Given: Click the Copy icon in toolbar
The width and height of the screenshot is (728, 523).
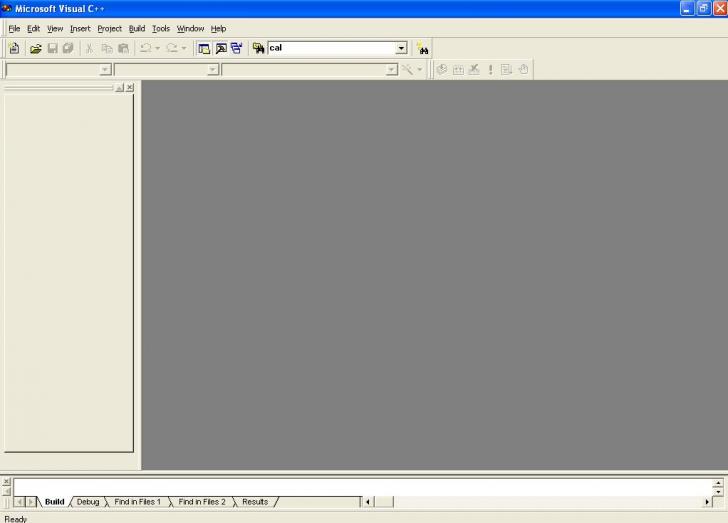Looking at the screenshot, I should click(107, 48).
